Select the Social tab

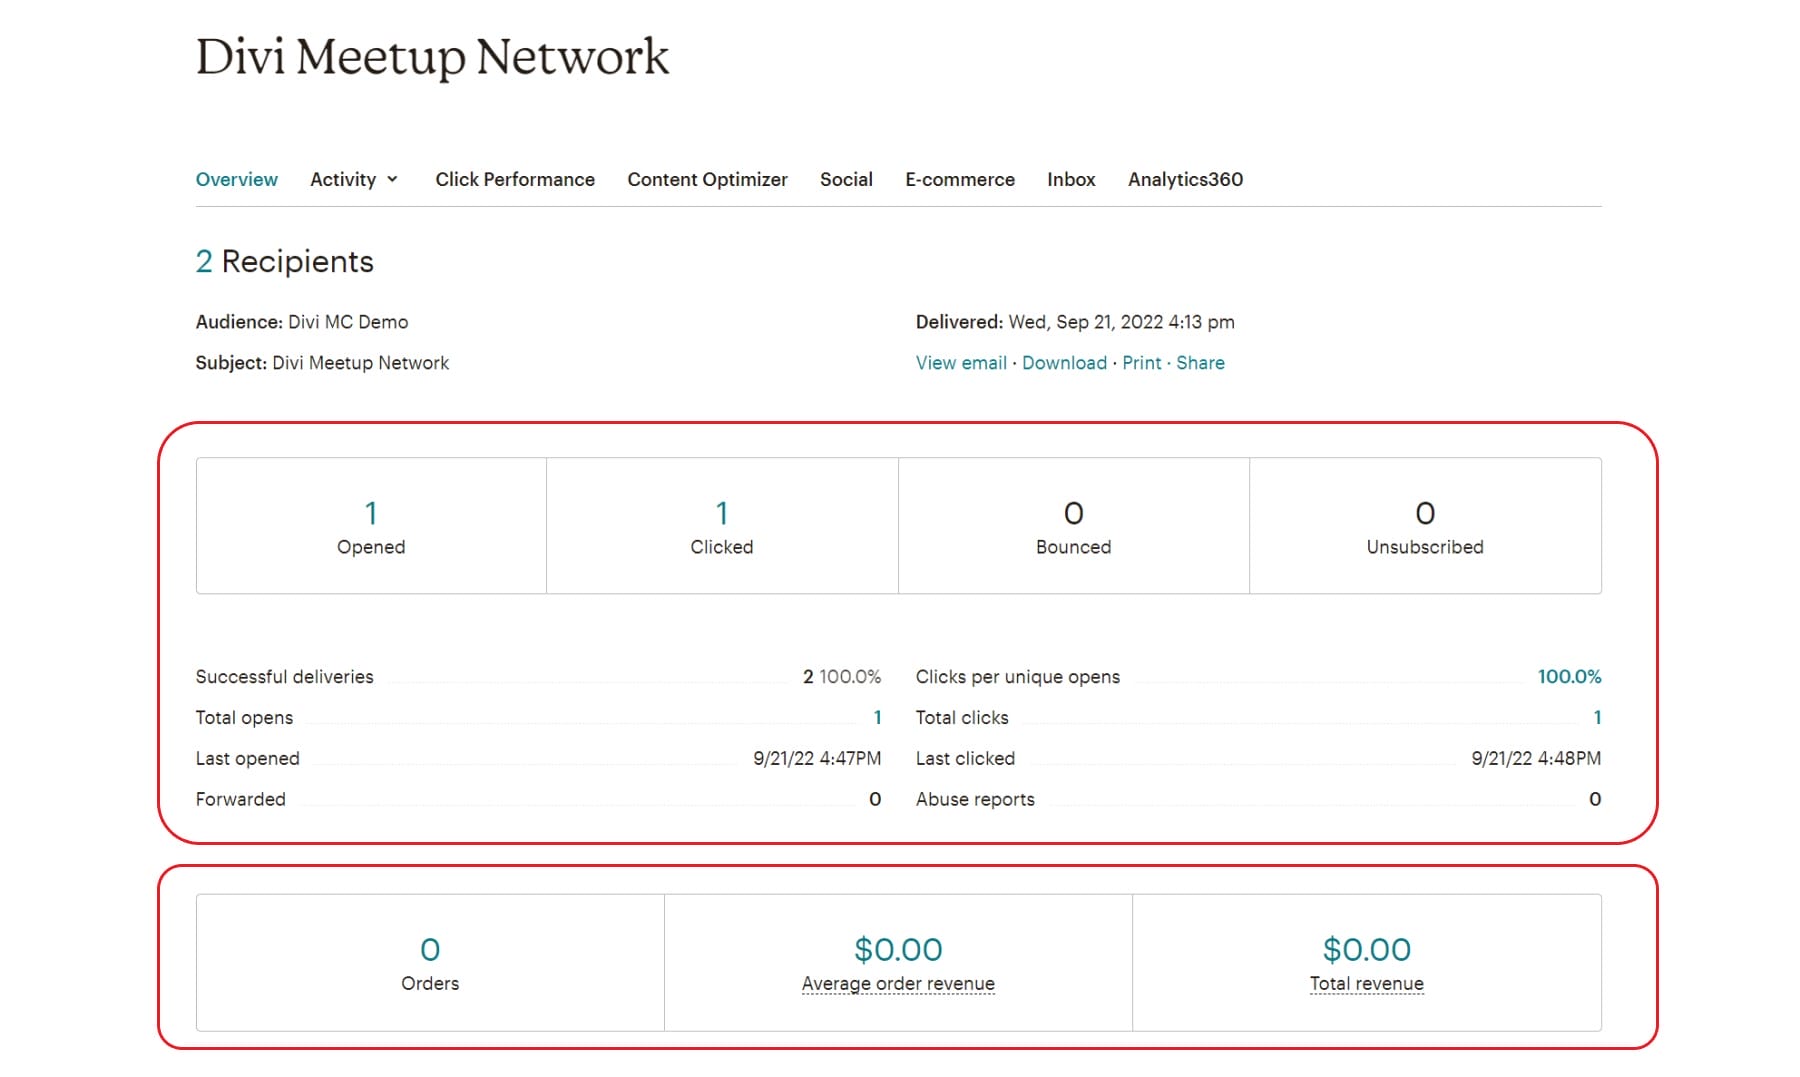pos(846,179)
